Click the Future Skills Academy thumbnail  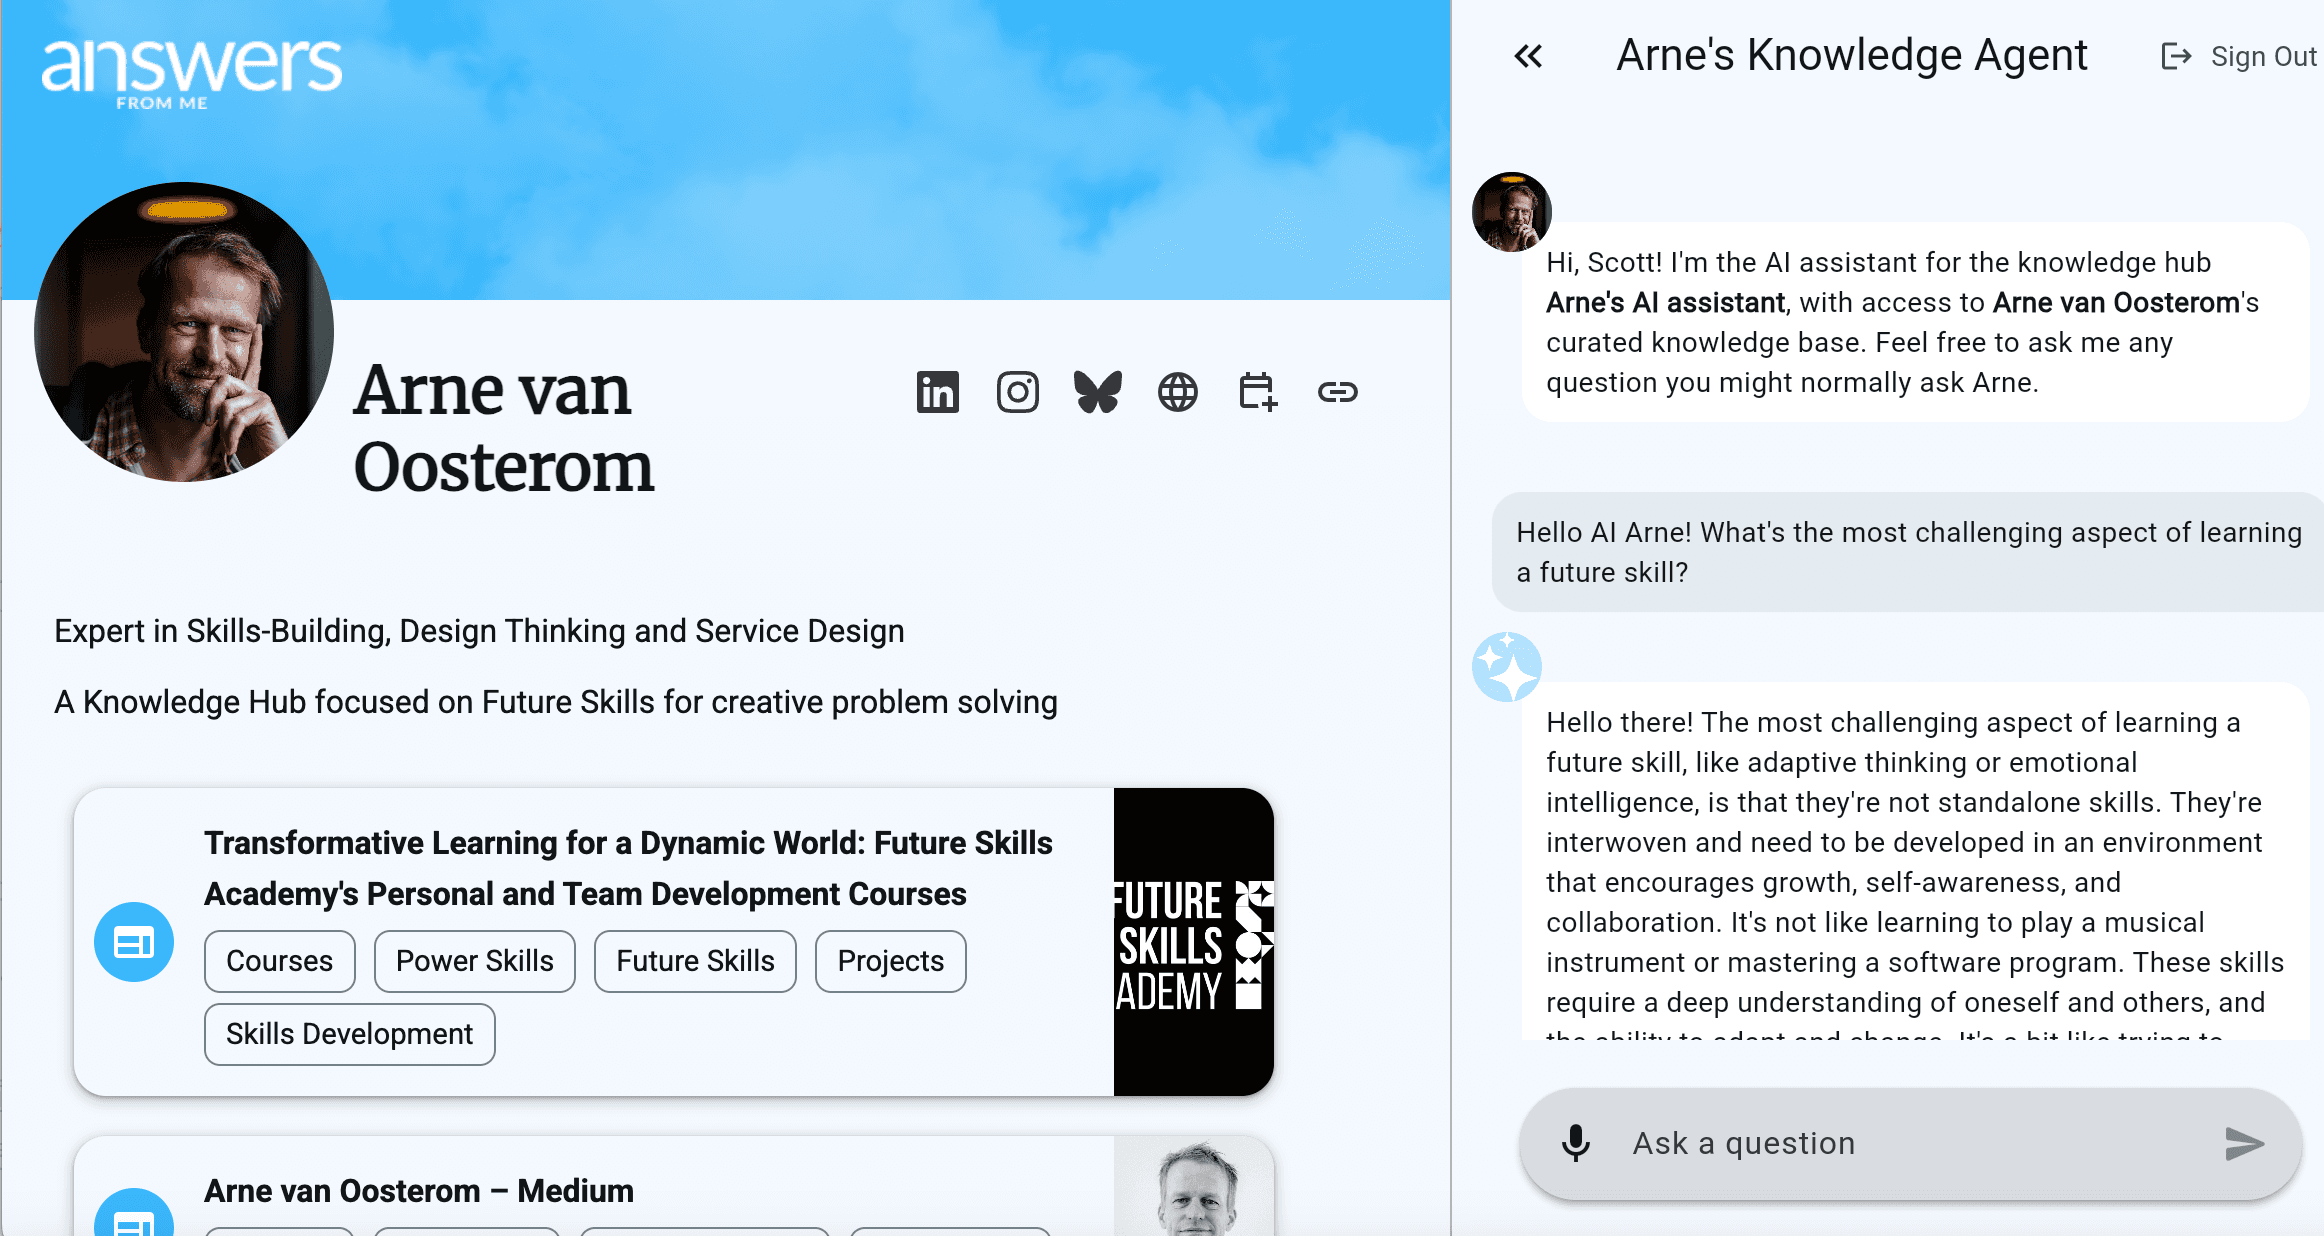point(1193,942)
